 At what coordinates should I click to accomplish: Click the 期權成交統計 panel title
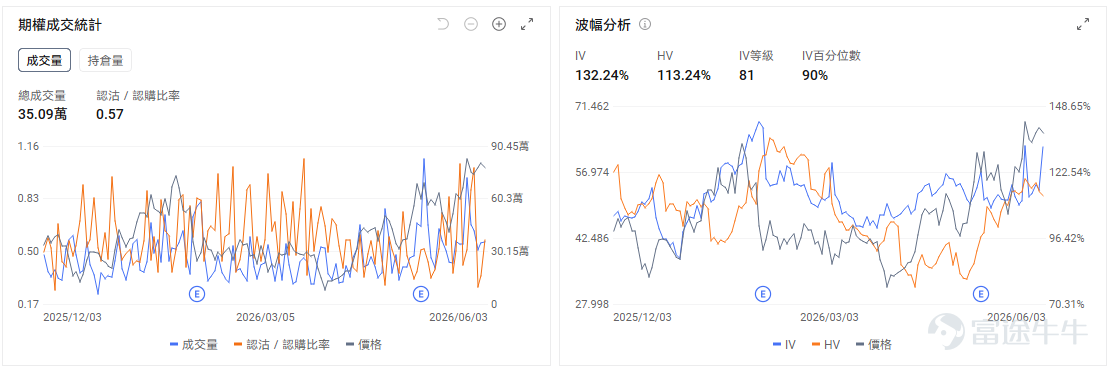point(60,25)
